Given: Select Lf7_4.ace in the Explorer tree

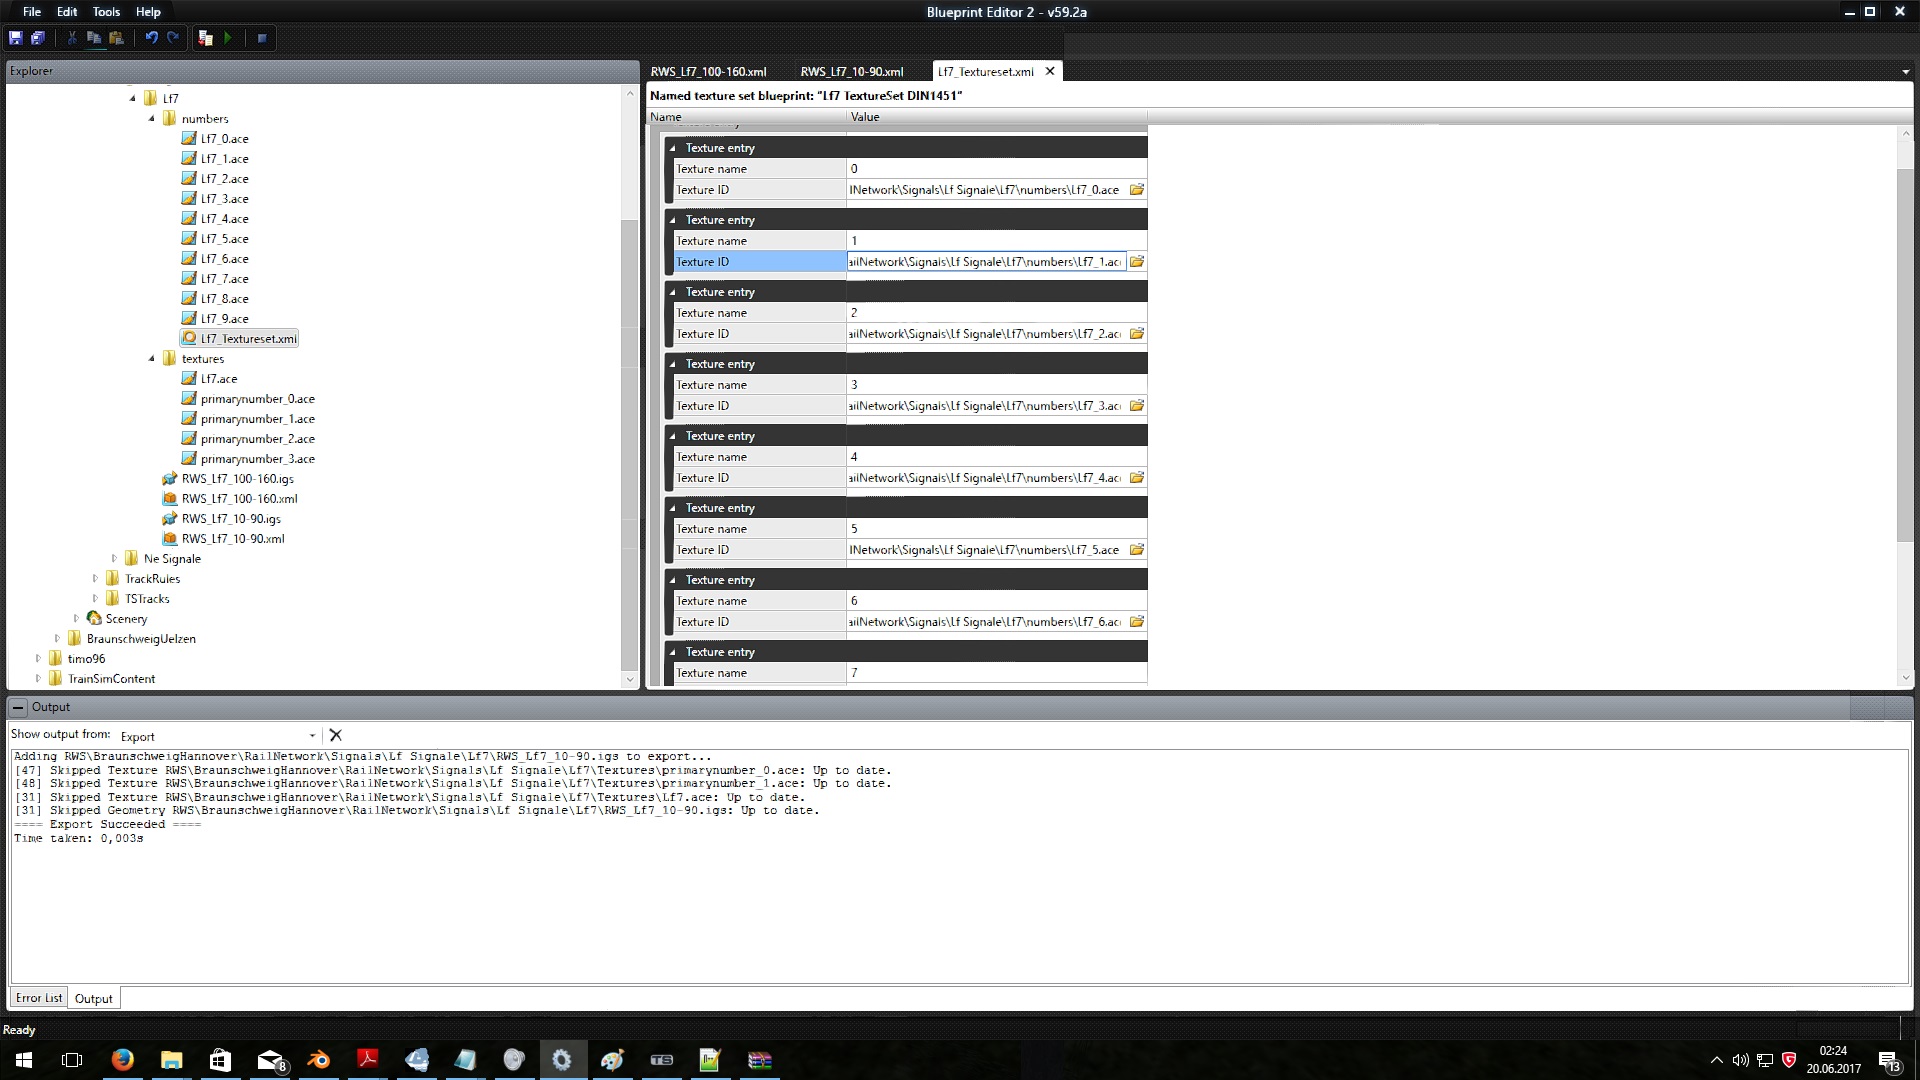Looking at the screenshot, I should 224,219.
